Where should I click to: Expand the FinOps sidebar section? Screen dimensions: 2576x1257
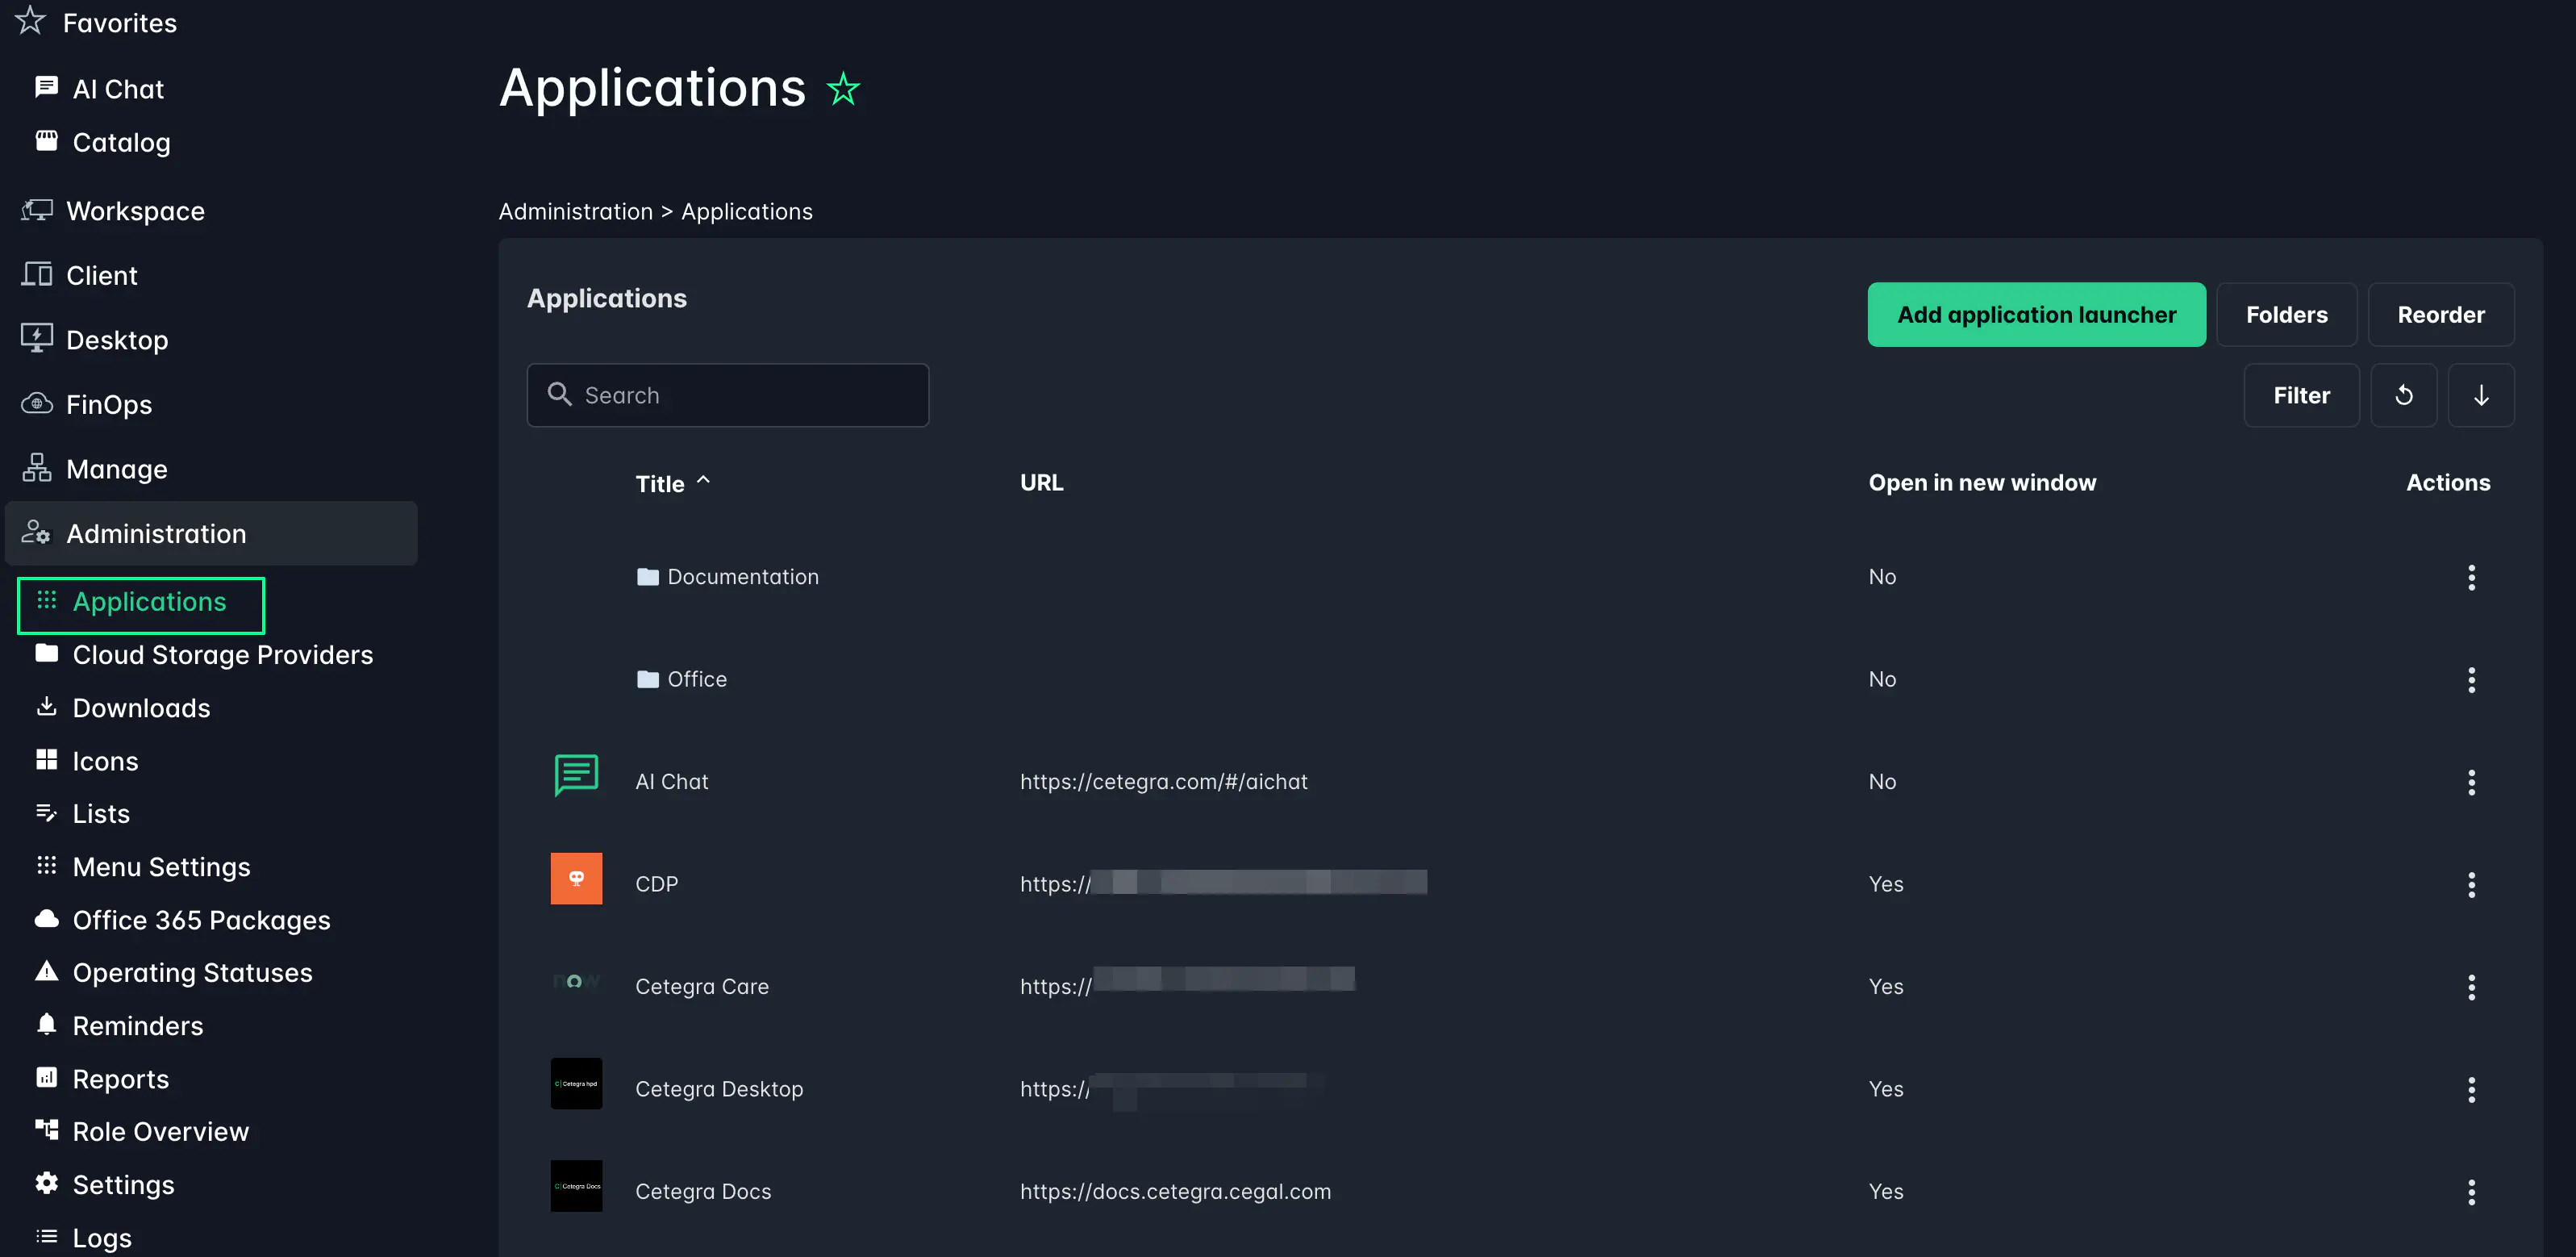(x=108, y=404)
